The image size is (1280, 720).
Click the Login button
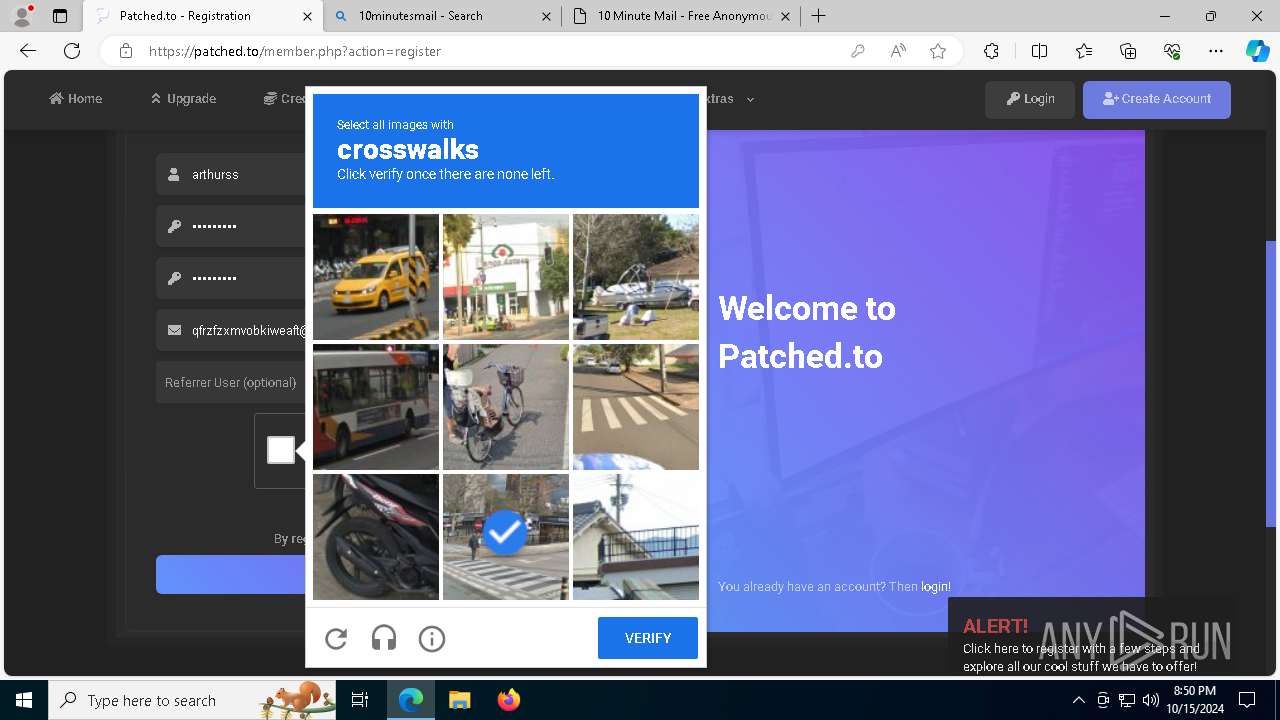(1030, 99)
